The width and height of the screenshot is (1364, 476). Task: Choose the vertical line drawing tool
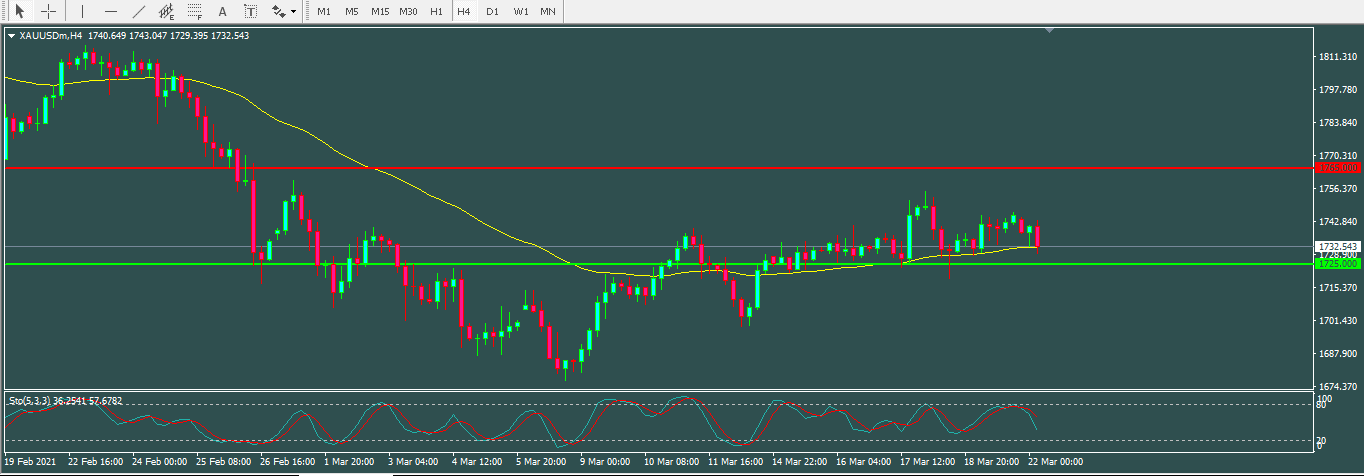click(x=82, y=12)
